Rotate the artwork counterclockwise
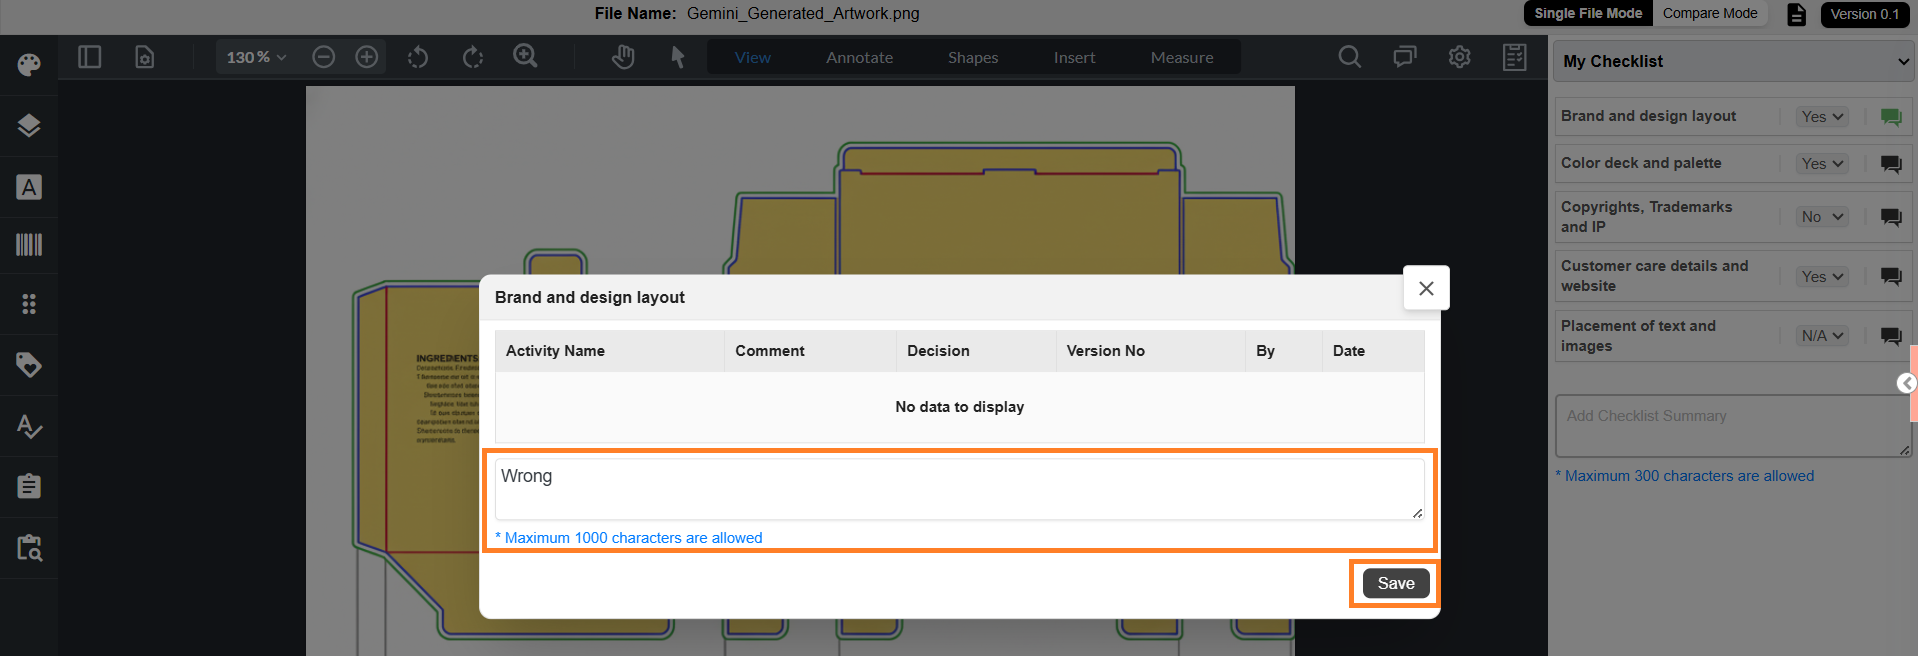1918x656 pixels. coord(418,57)
